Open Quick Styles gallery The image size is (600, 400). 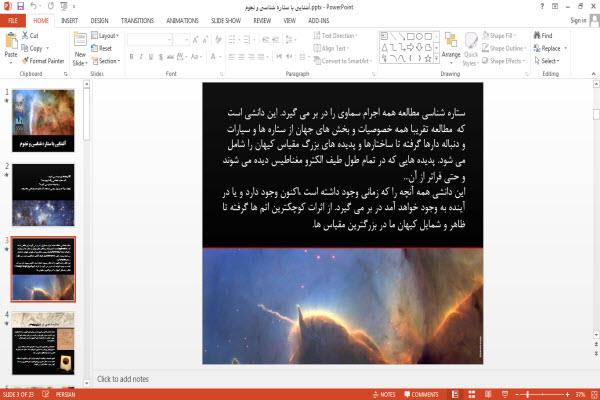(x=471, y=49)
